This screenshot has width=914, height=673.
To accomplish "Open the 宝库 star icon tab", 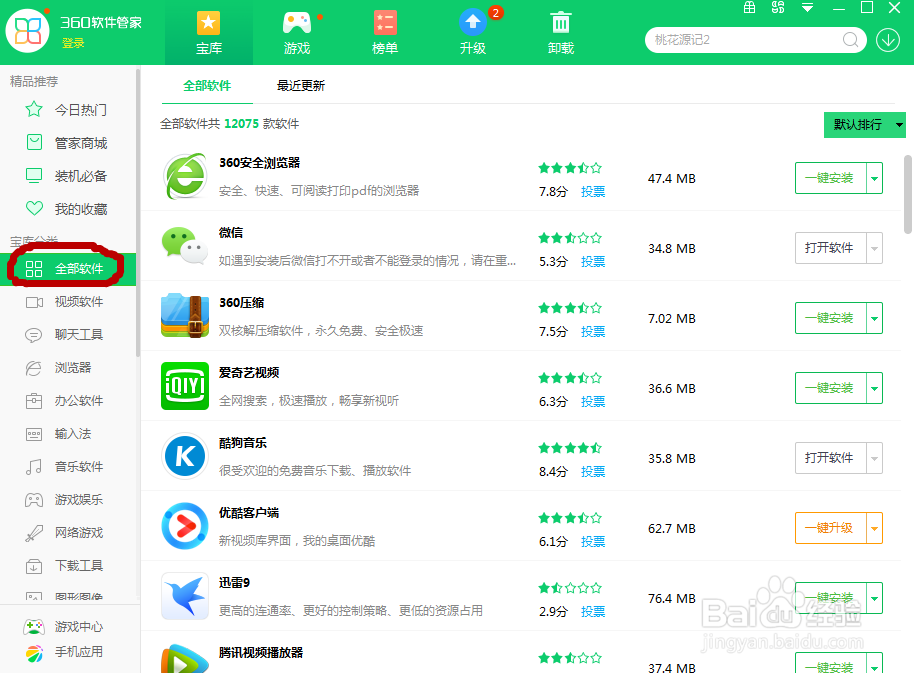I will click(209, 33).
